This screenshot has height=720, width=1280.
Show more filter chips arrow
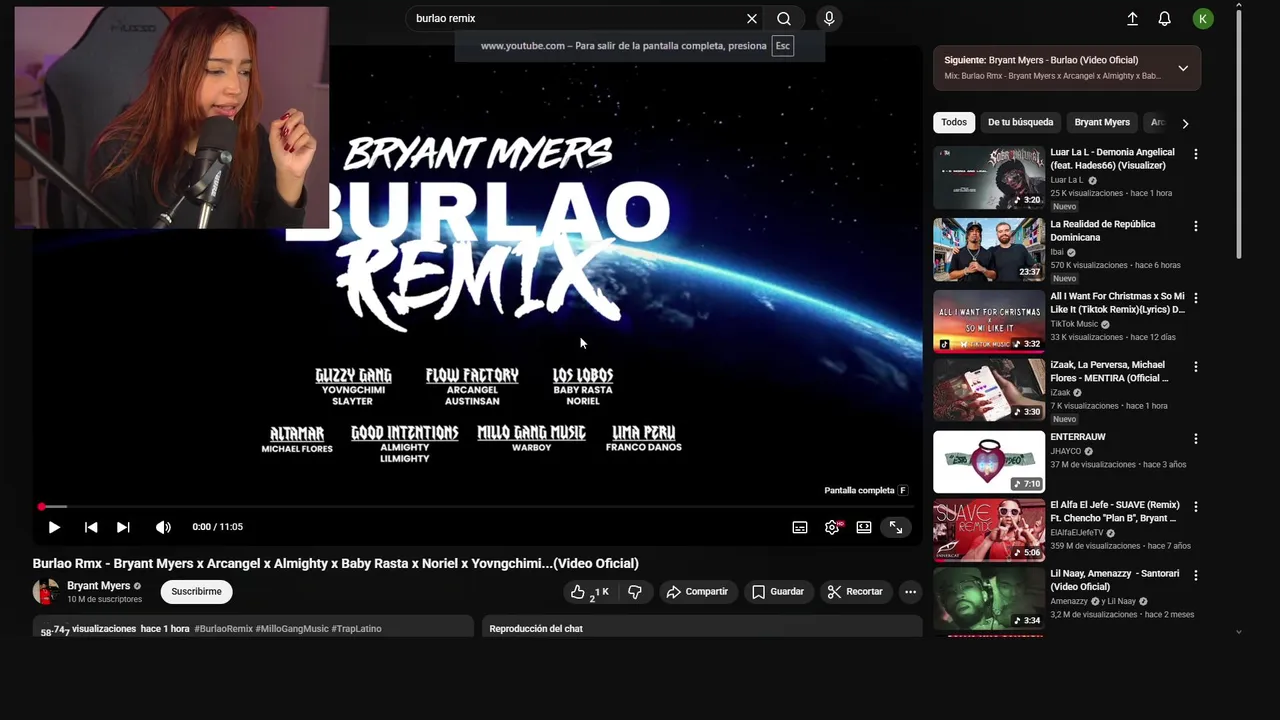pos(1185,123)
